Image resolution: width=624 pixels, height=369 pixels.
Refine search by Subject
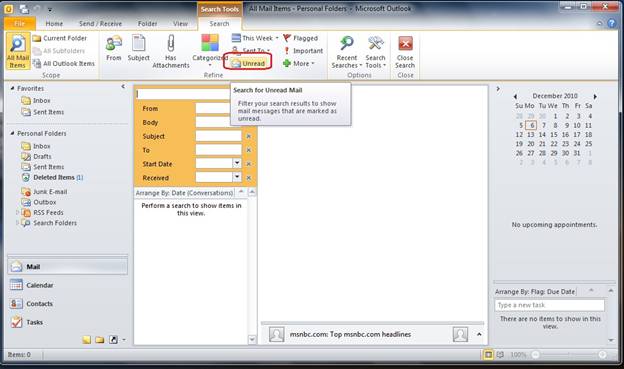(x=138, y=48)
